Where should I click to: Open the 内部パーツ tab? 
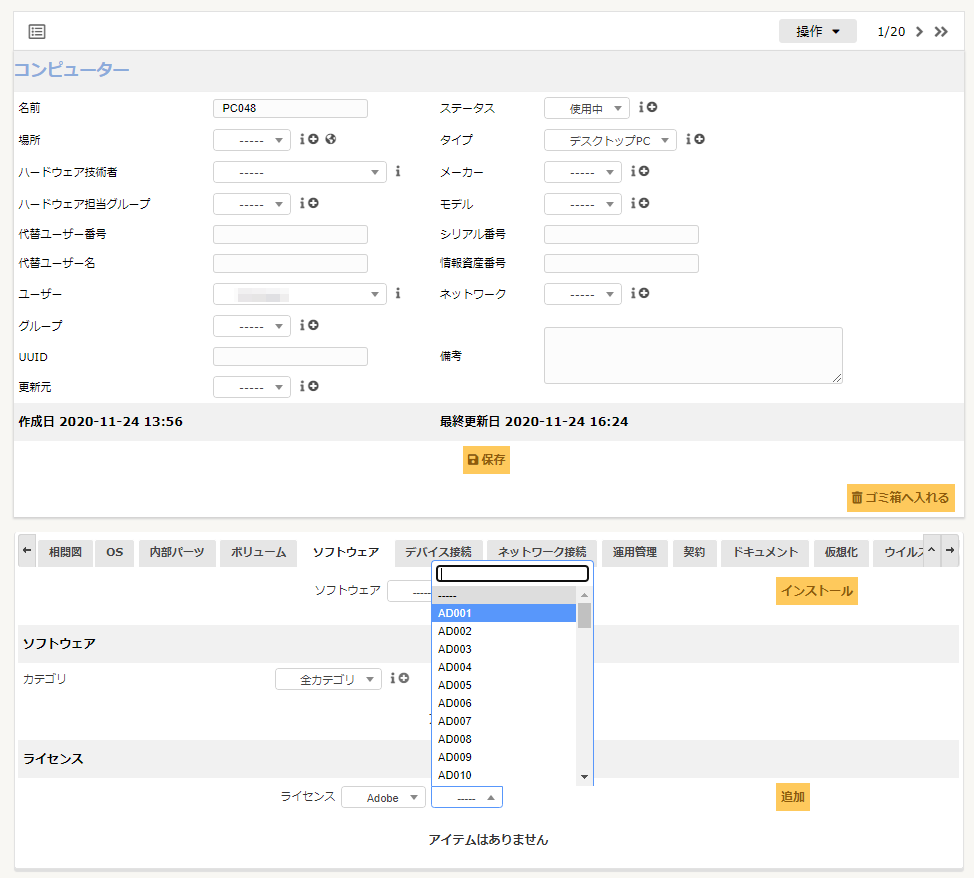coord(177,552)
